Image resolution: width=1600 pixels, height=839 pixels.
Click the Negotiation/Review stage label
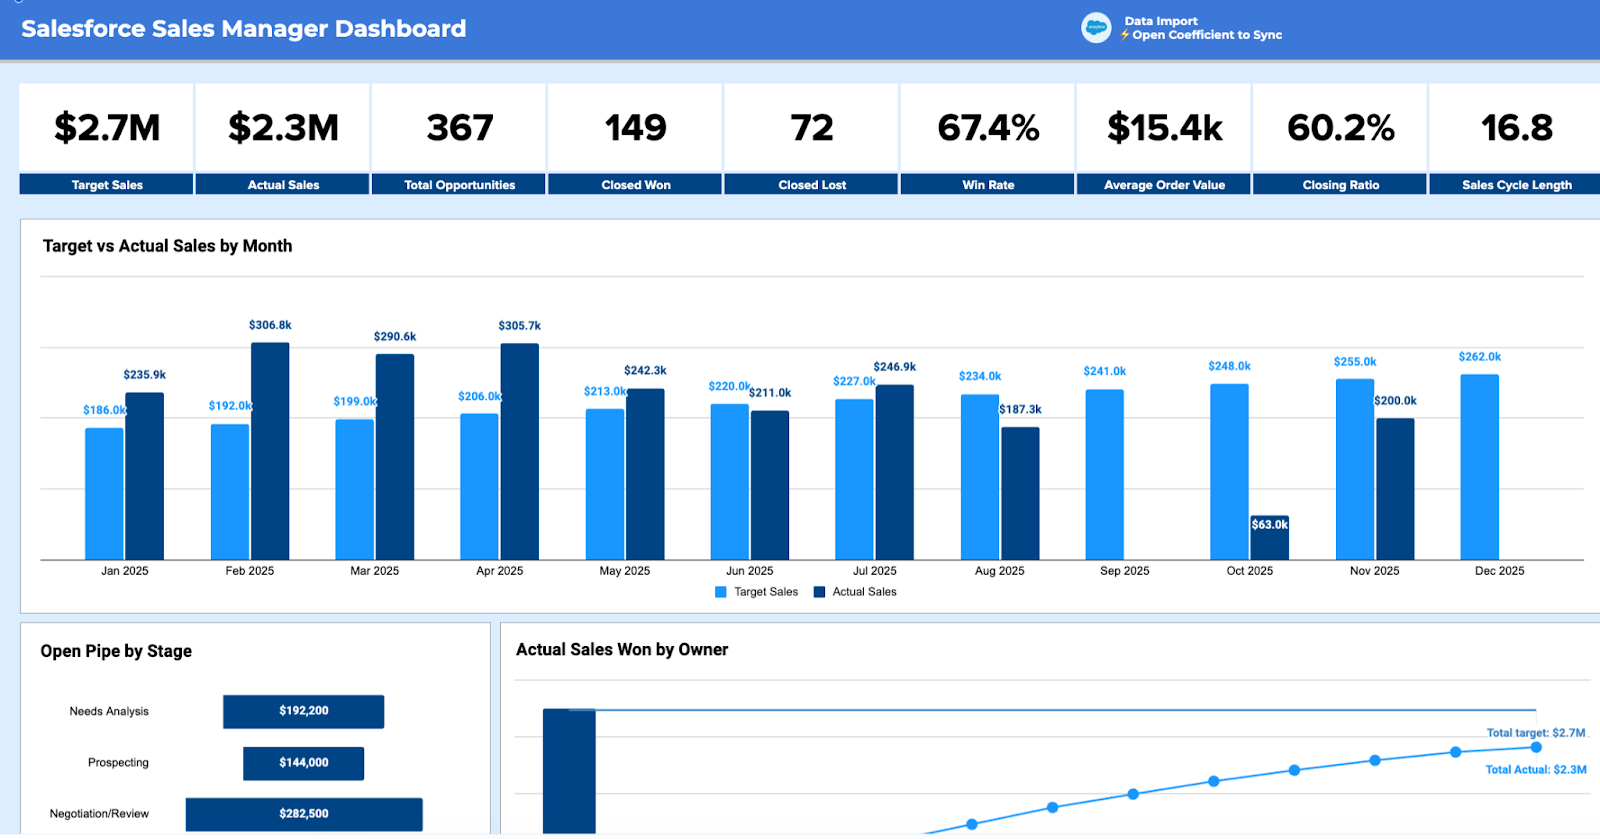[99, 814]
